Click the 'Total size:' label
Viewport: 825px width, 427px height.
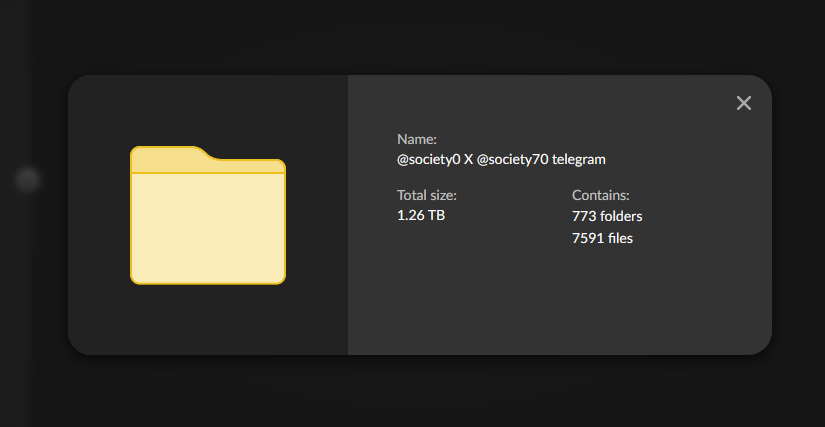coord(427,196)
